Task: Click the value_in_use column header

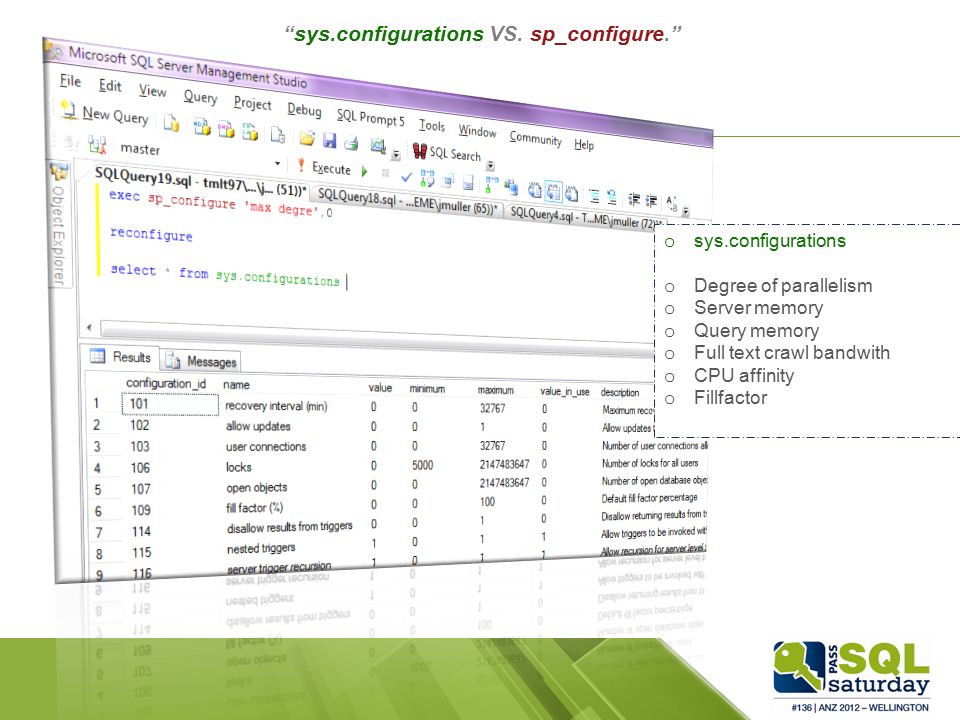Action: 564,391
